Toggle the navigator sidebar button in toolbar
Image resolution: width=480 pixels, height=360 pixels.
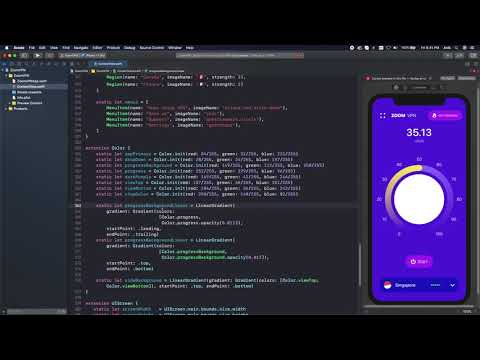24,55
